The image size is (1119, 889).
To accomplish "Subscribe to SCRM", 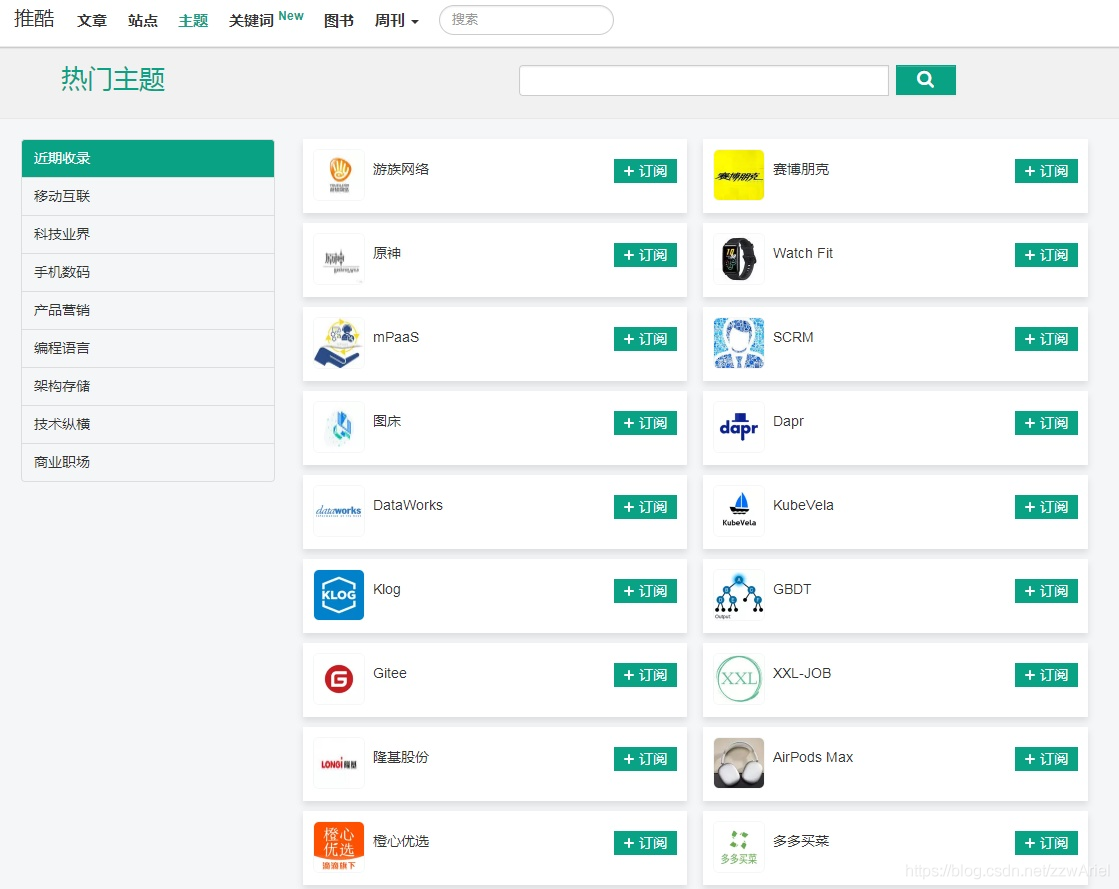I will coord(1046,339).
